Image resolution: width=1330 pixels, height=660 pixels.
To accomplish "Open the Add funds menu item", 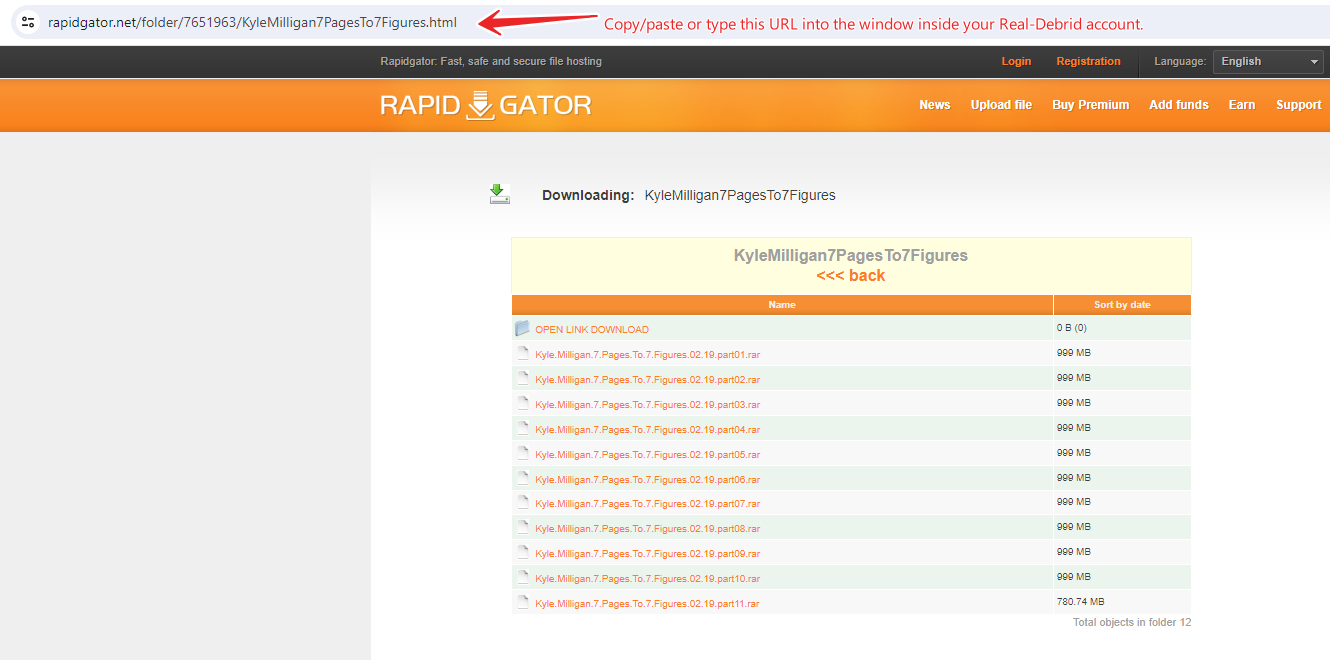I will (1179, 105).
